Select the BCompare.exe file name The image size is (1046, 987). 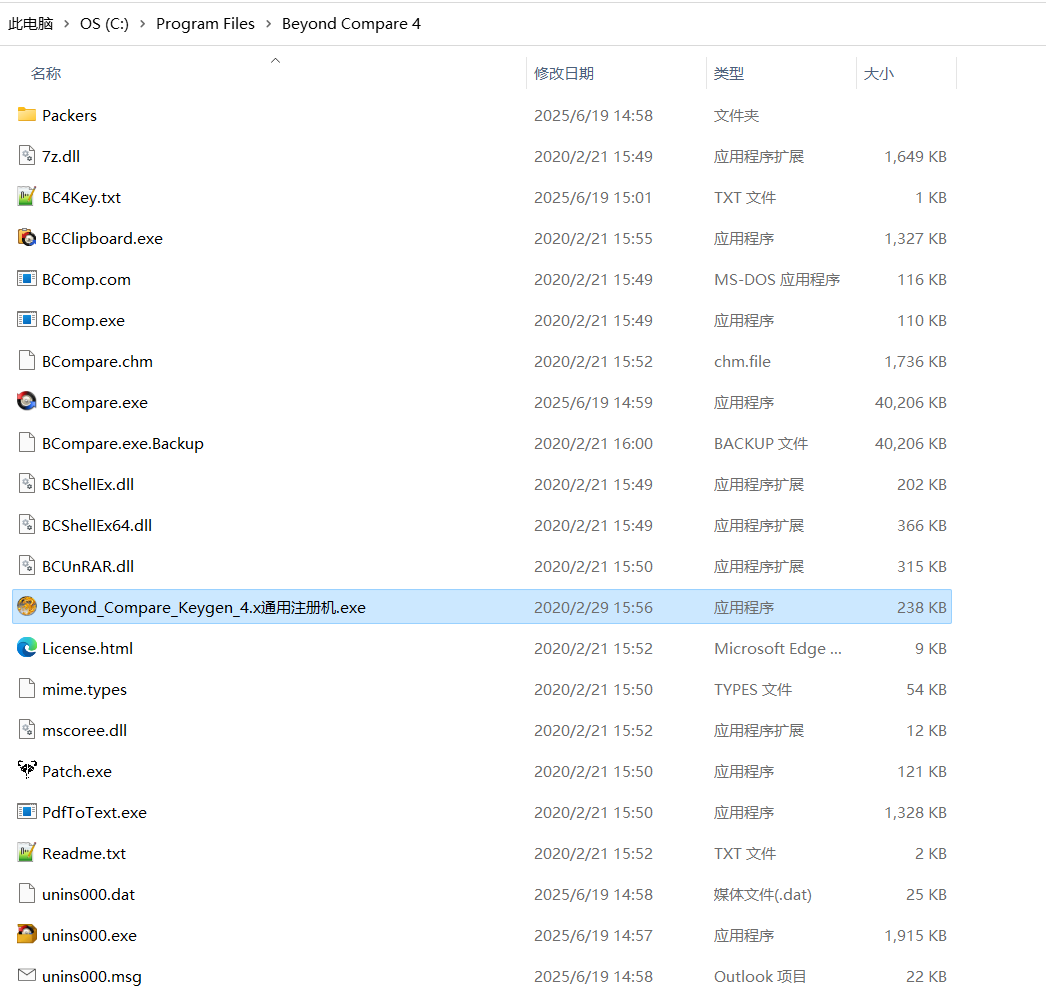tap(95, 403)
